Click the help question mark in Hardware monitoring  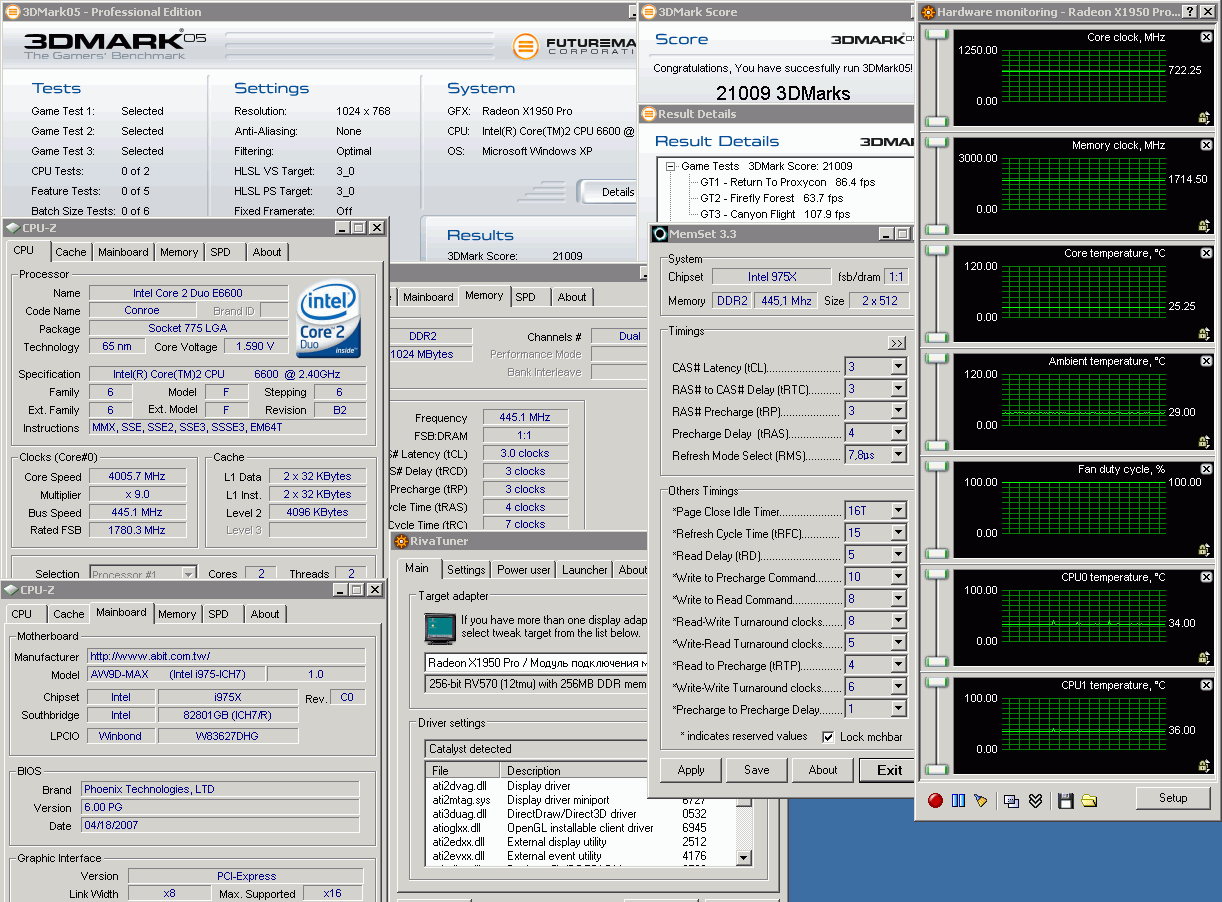(x=1189, y=12)
